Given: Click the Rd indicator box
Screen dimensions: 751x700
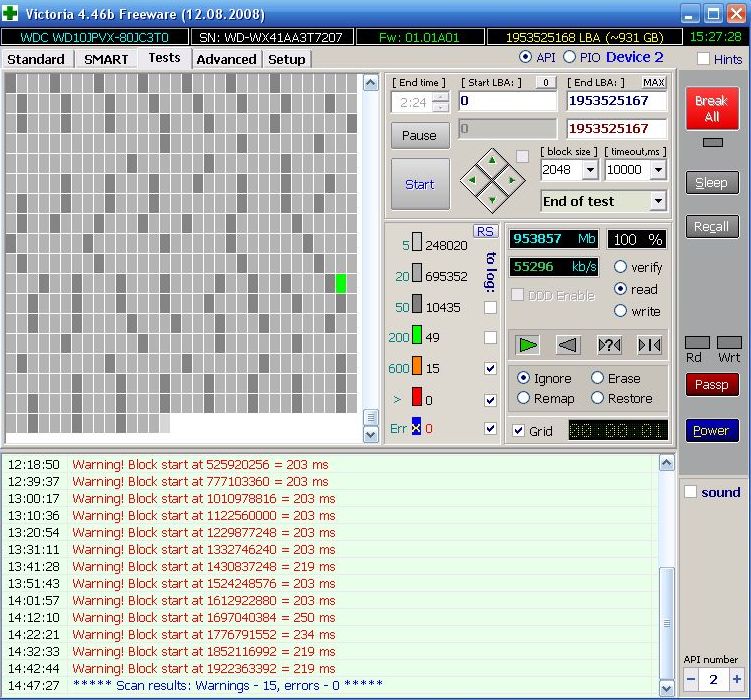Looking at the screenshot, I should point(697,342).
